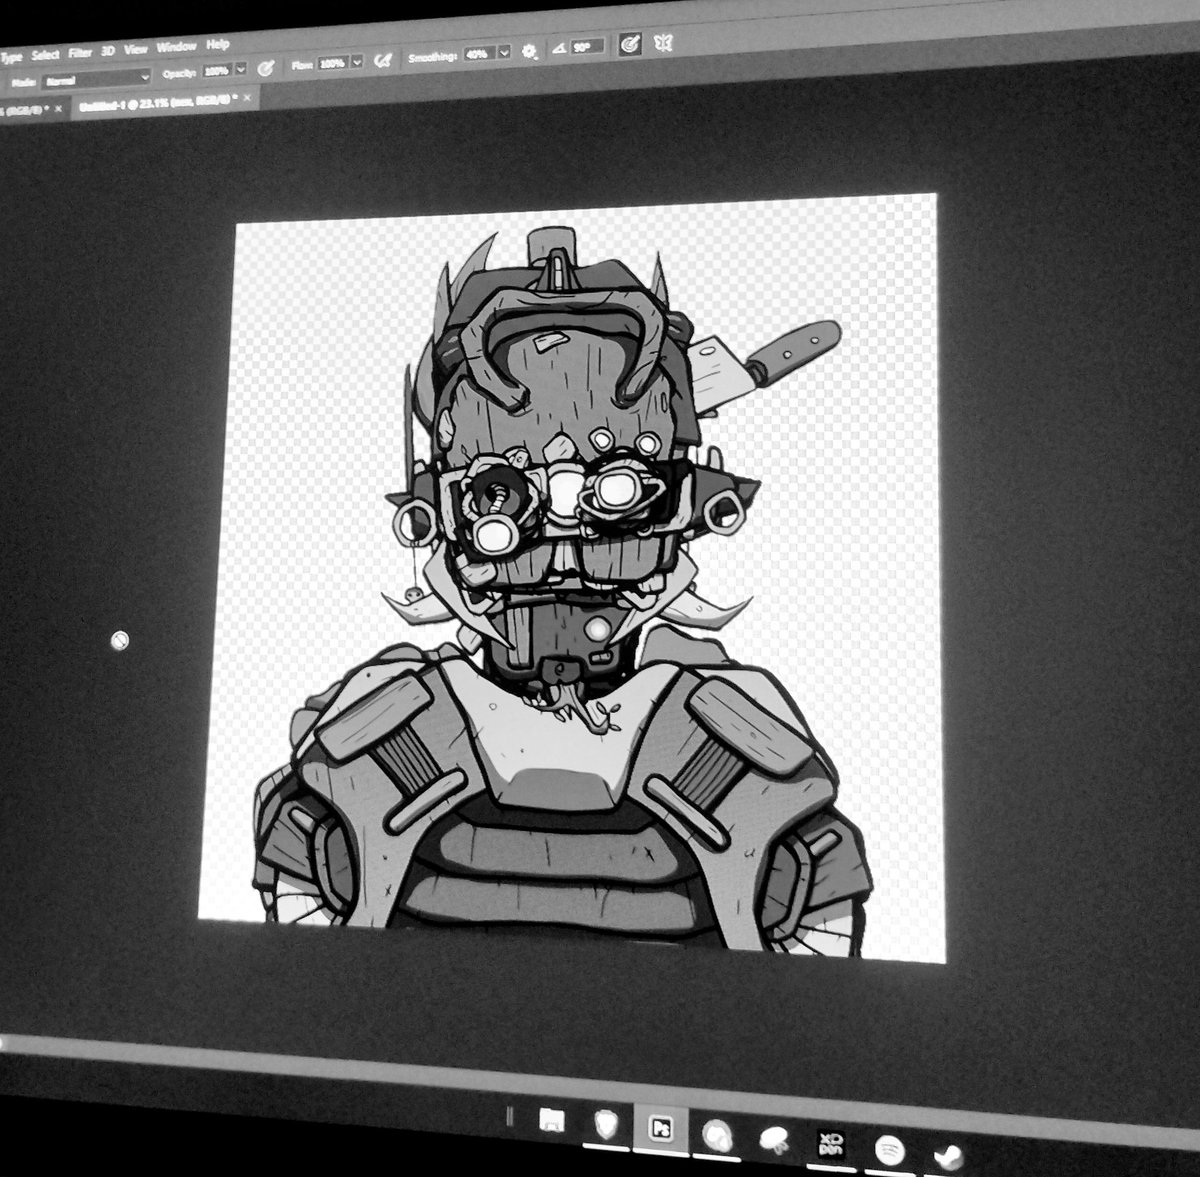Viewport: 1200px width, 1177px height.
Task: Open smoothing options gear icon
Action: pos(529,51)
